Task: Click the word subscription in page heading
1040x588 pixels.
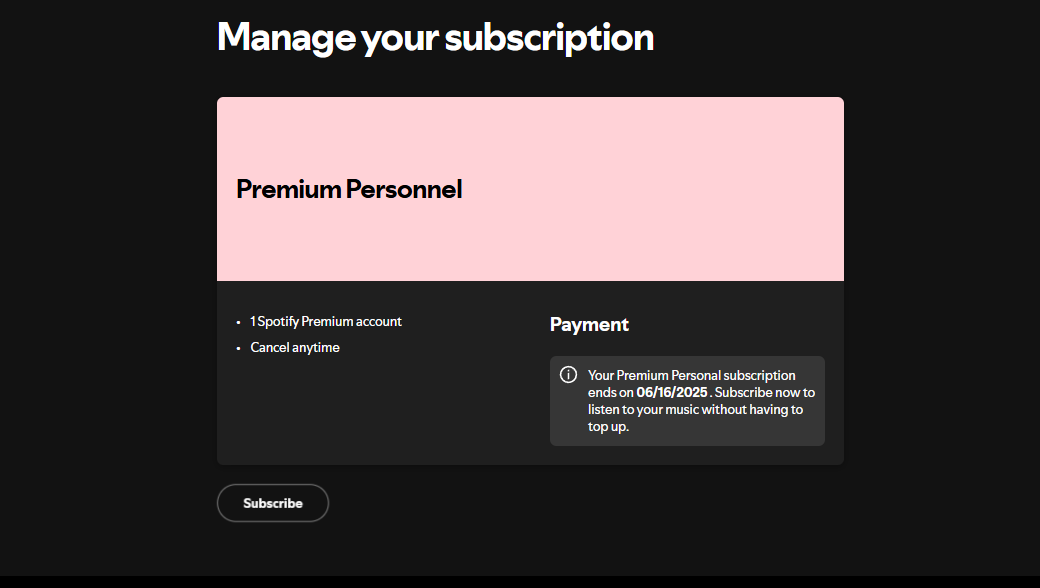Action: (x=549, y=38)
